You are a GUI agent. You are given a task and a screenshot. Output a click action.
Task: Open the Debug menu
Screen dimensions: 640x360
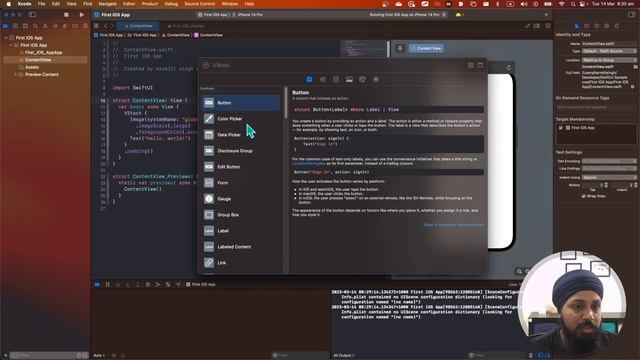(171, 4)
